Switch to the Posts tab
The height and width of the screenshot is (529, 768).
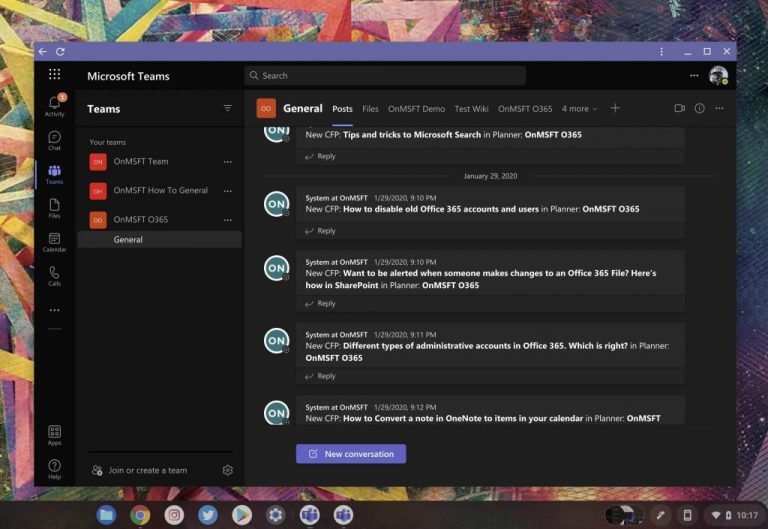(x=342, y=109)
